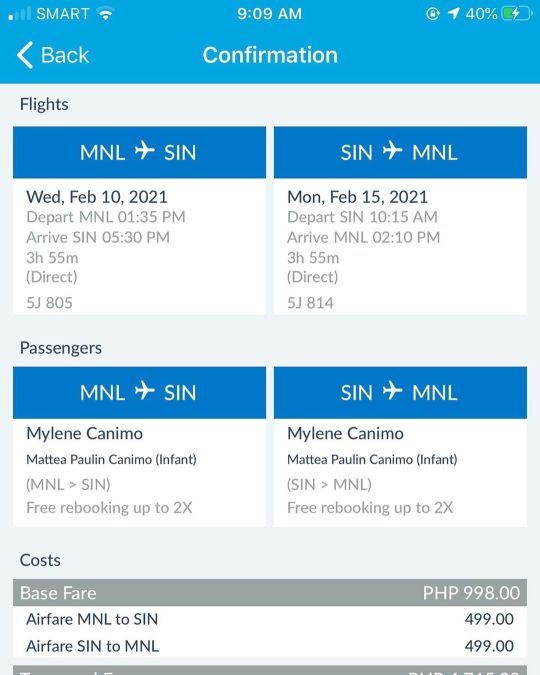
Task: Tap the location arrow icon in status bar
Action: coord(453,14)
